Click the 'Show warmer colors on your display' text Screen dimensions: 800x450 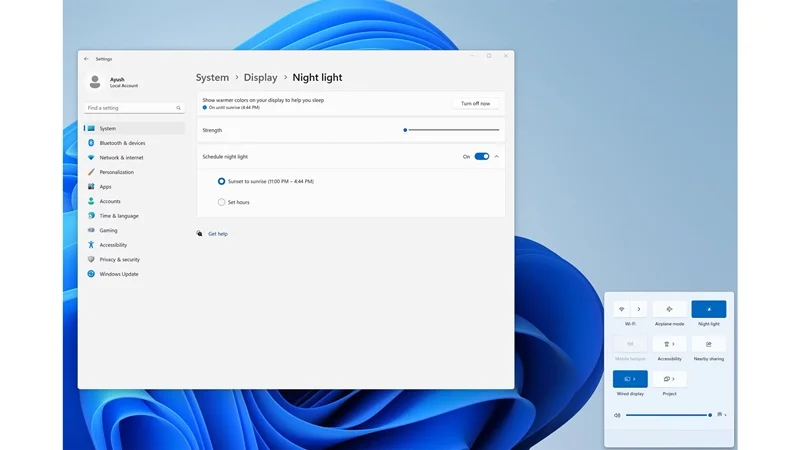[263, 100]
